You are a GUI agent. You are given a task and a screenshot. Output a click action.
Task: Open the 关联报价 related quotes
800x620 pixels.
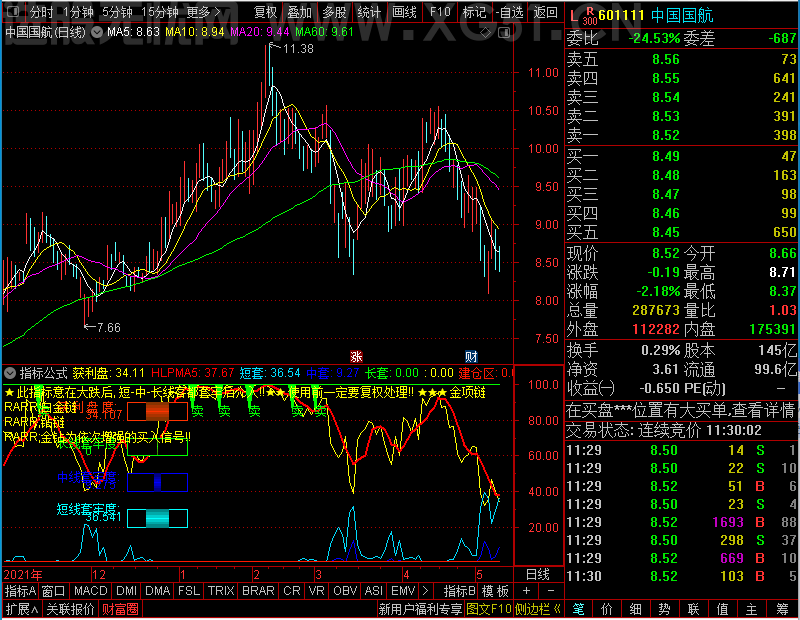point(70,609)
